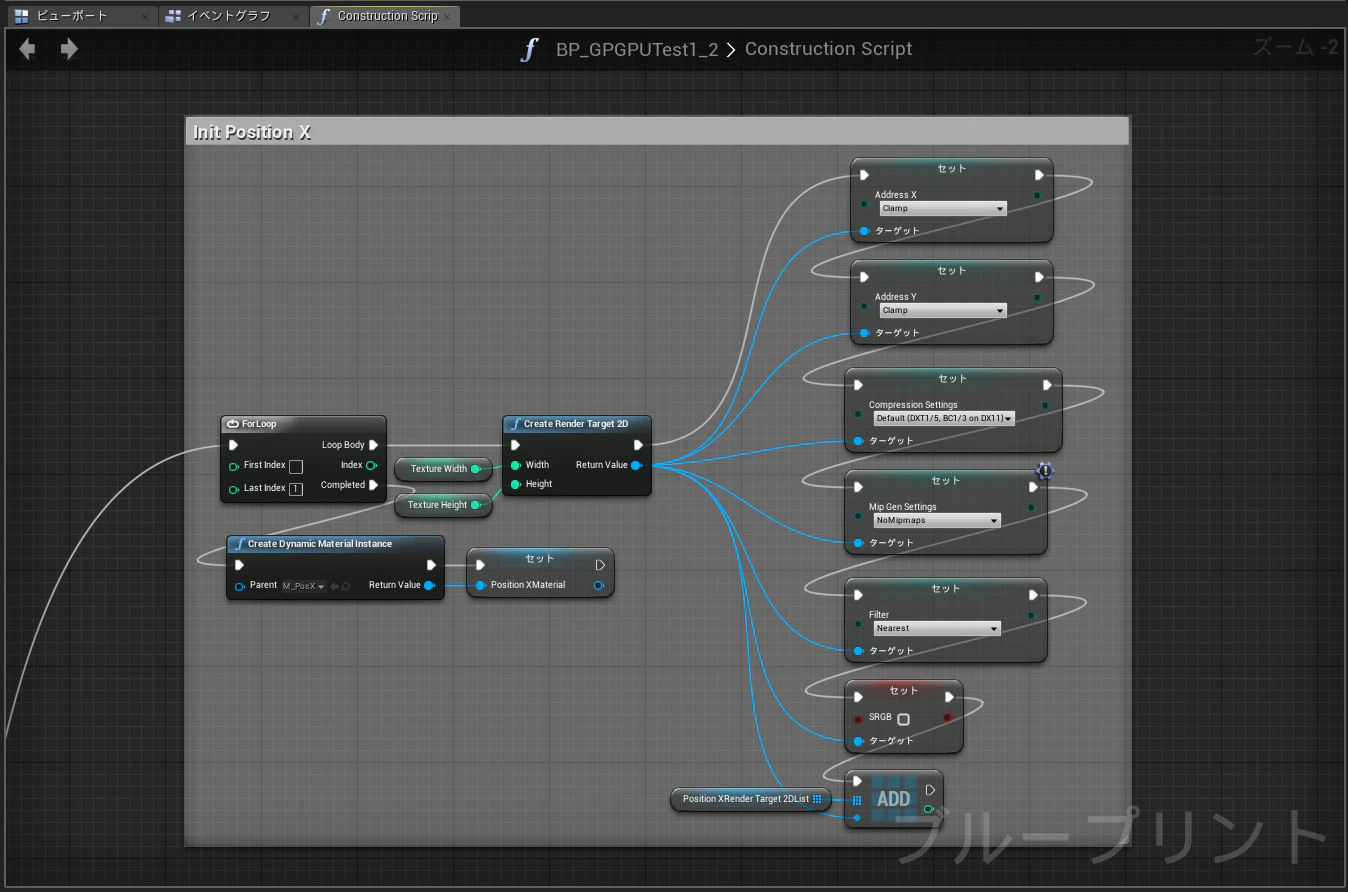
Task: Open the Address X Clamp dropdown
Action: (943, 208)
